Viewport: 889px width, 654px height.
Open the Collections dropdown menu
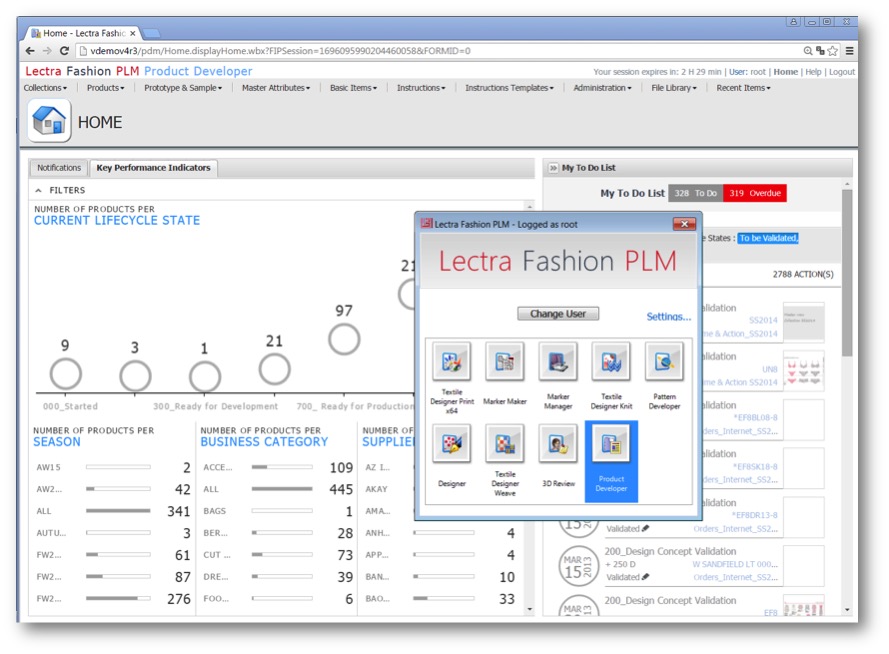[x=45, y=88]
